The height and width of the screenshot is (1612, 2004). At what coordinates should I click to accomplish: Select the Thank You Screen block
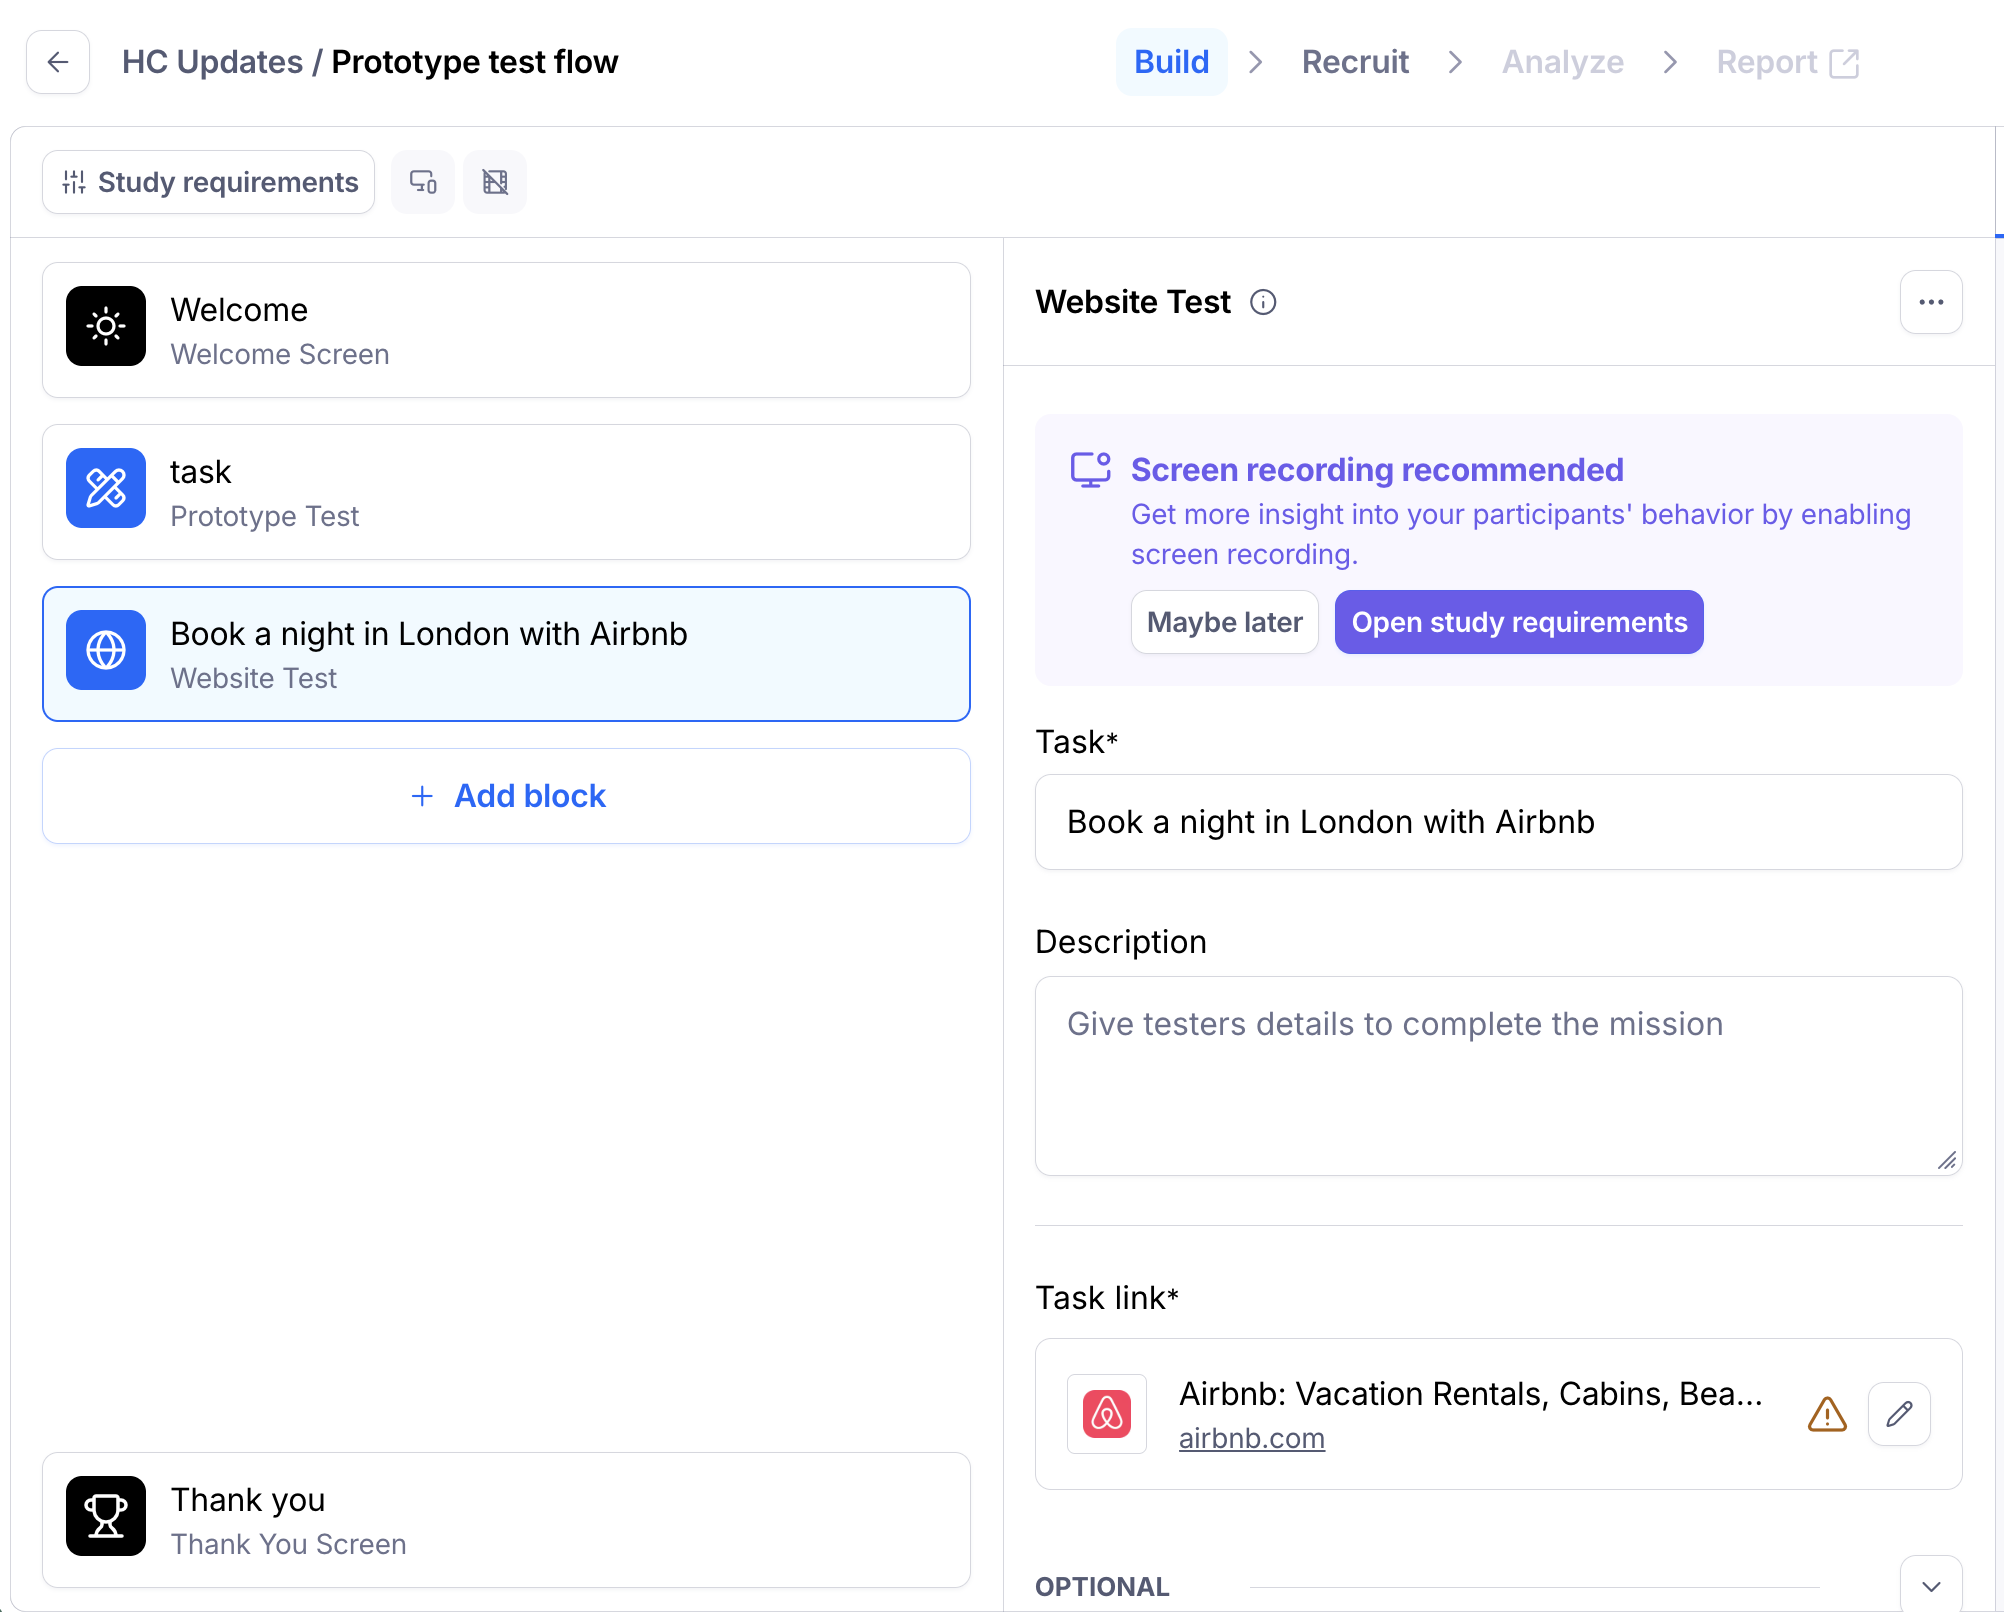pos(507,1520)
